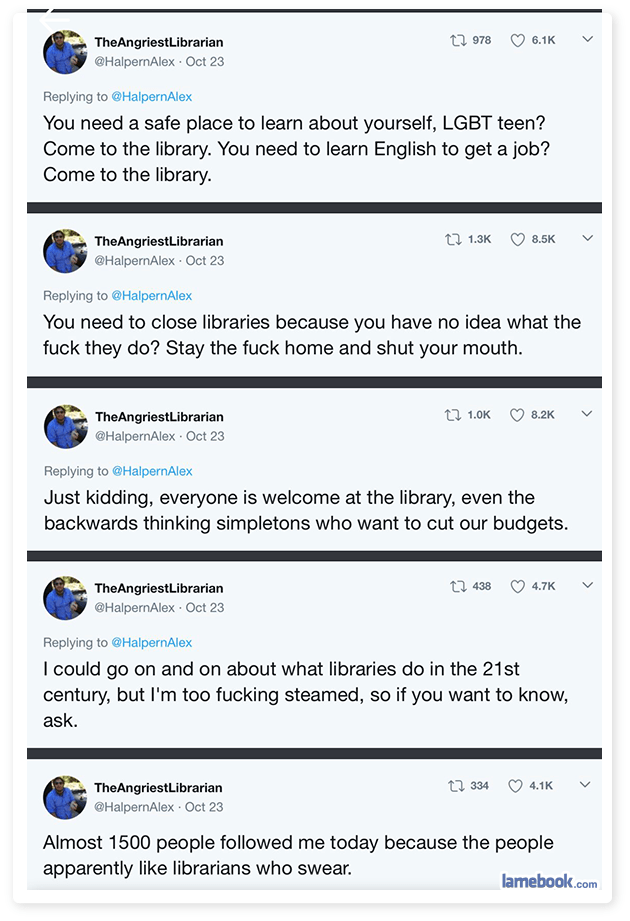Like the tweet with 4.1K likes
Image resolution: width=630 pixels, height=921 pixels.
pos(516,786)
